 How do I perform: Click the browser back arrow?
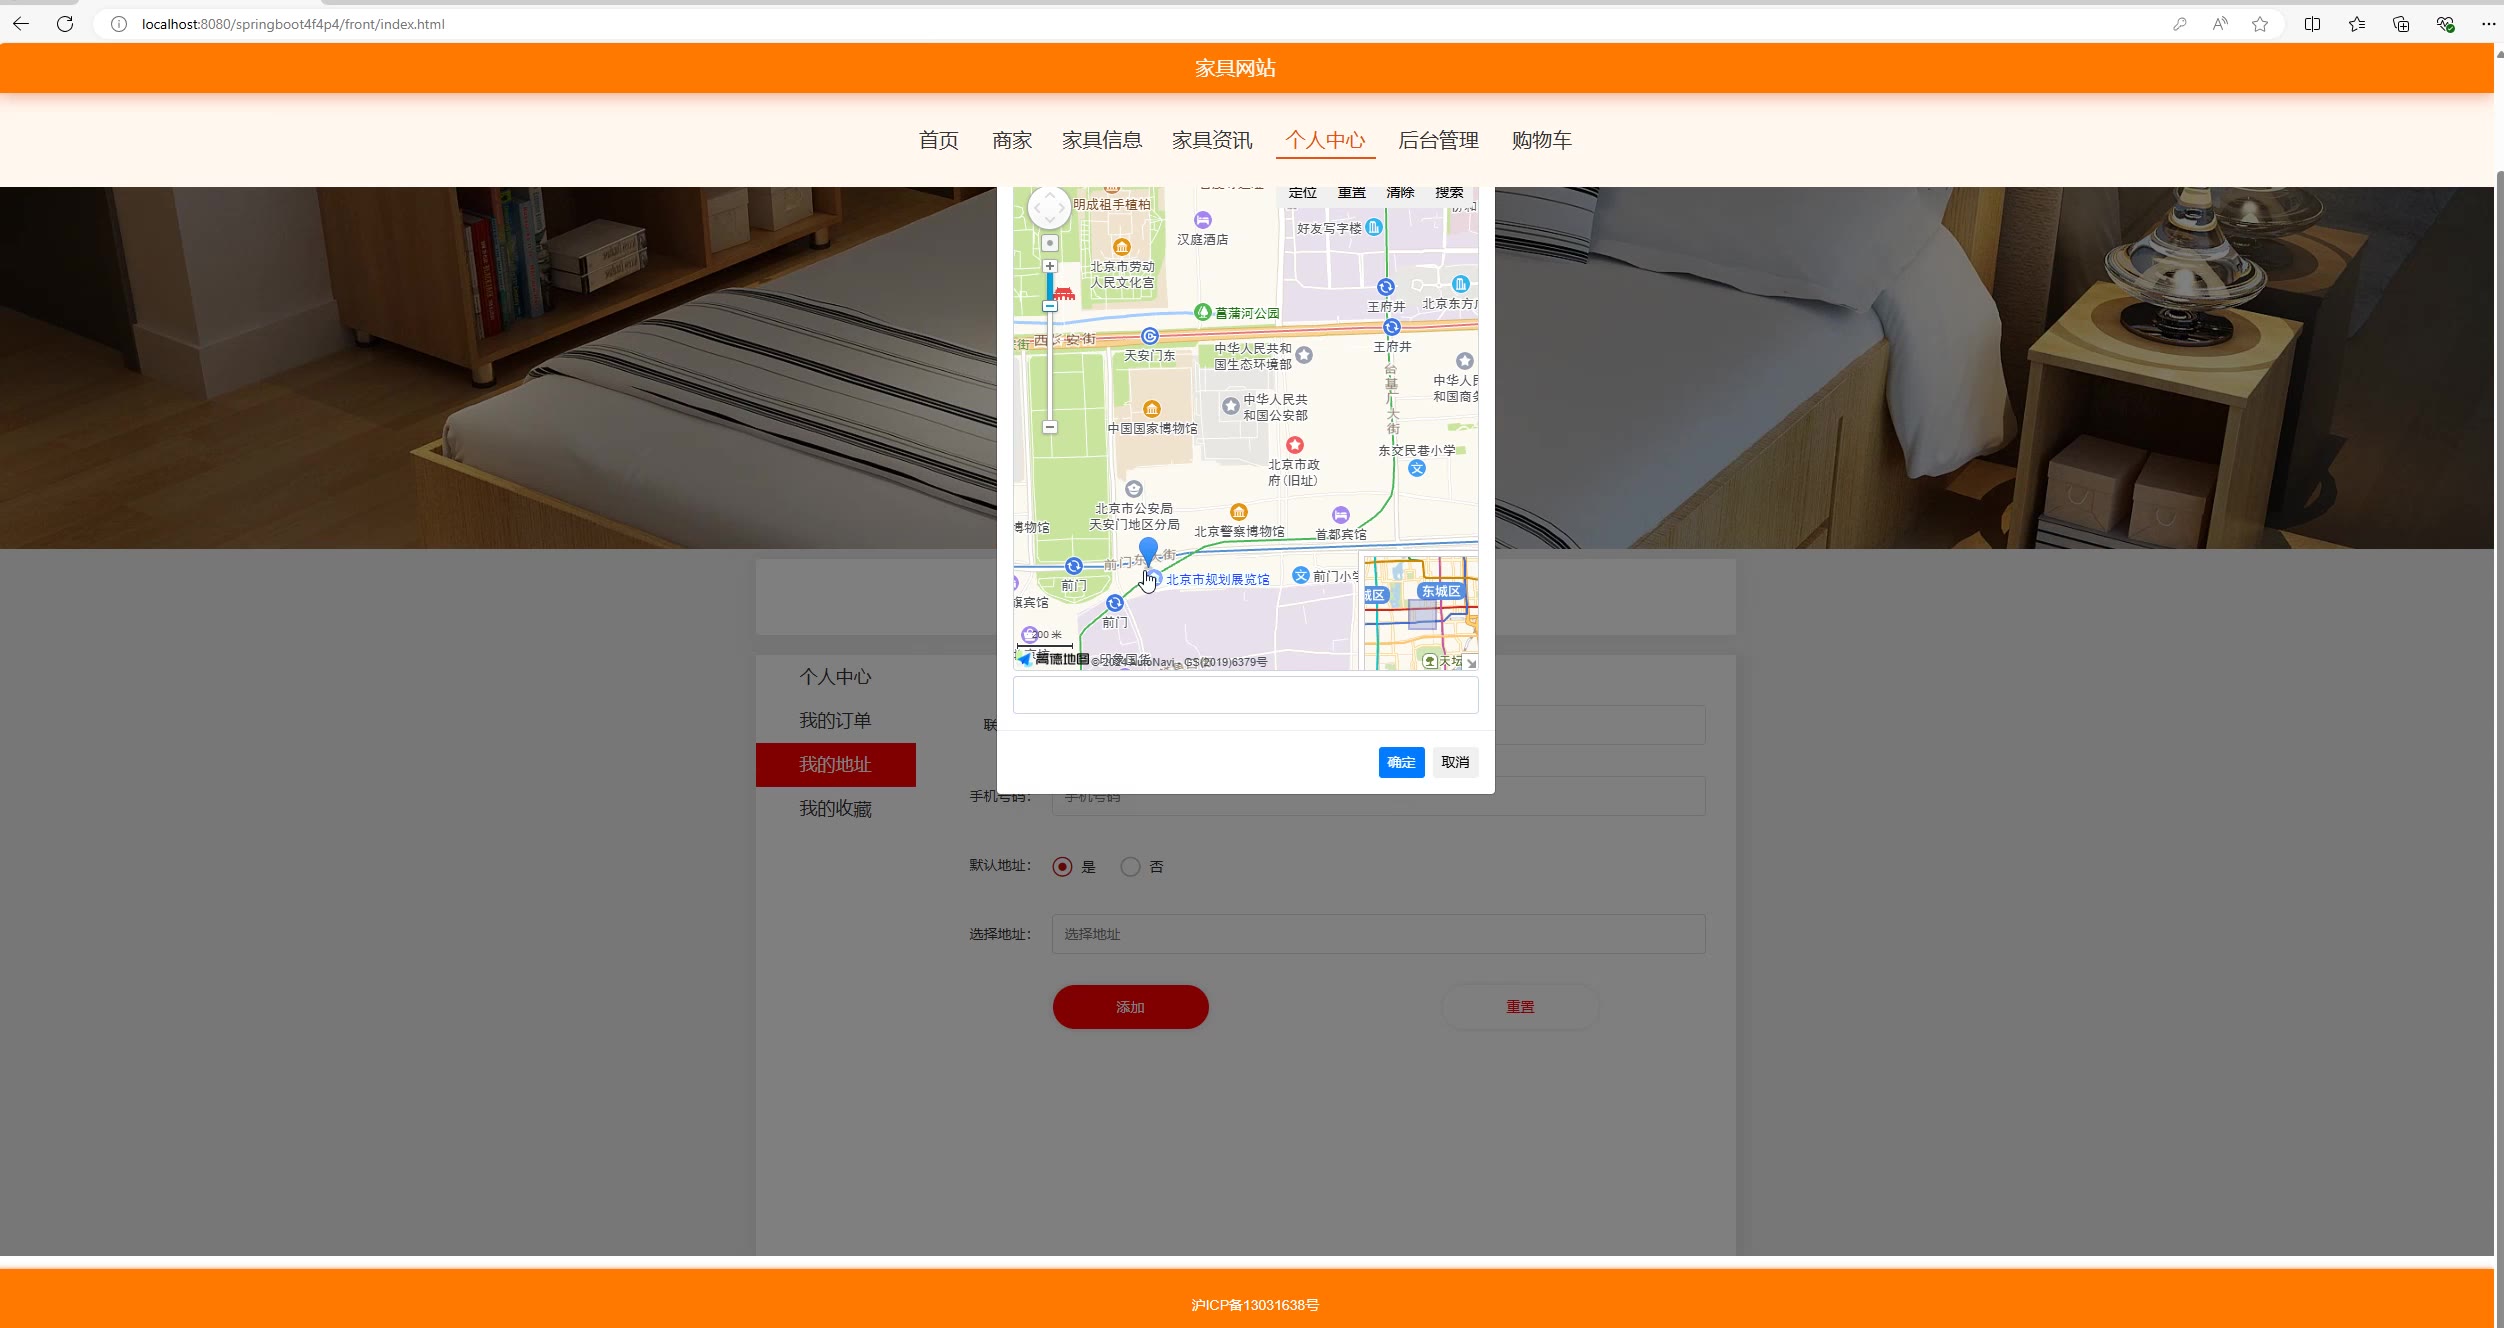click(21, 24)
